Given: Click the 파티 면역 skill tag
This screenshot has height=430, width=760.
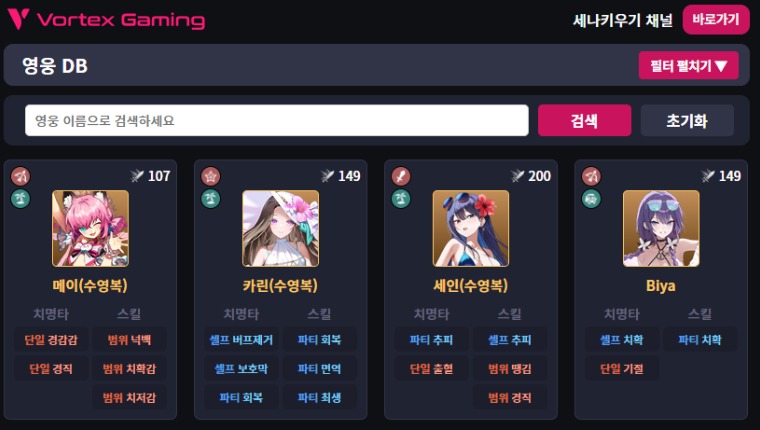Looking at the screenshot, I should pyautogui.click(x=319, y=368).
